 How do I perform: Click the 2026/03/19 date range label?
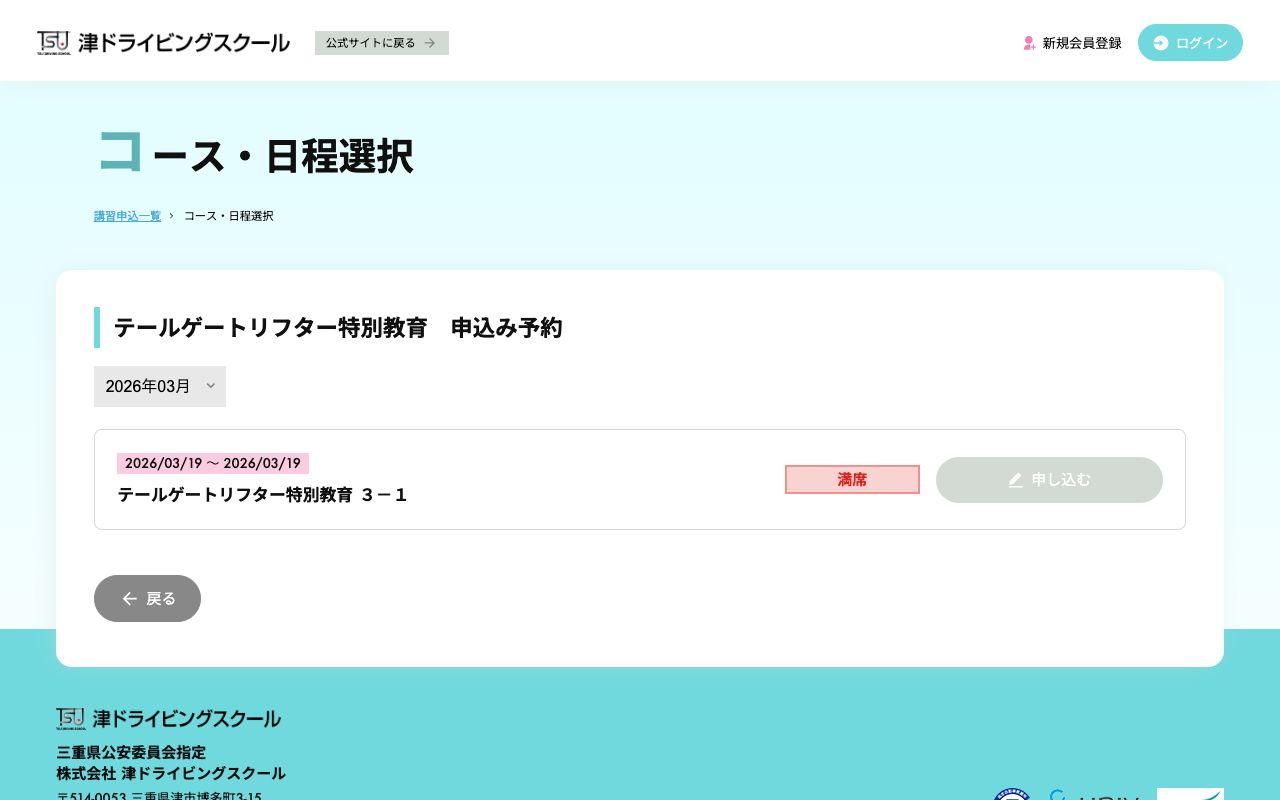coord(213,463)
